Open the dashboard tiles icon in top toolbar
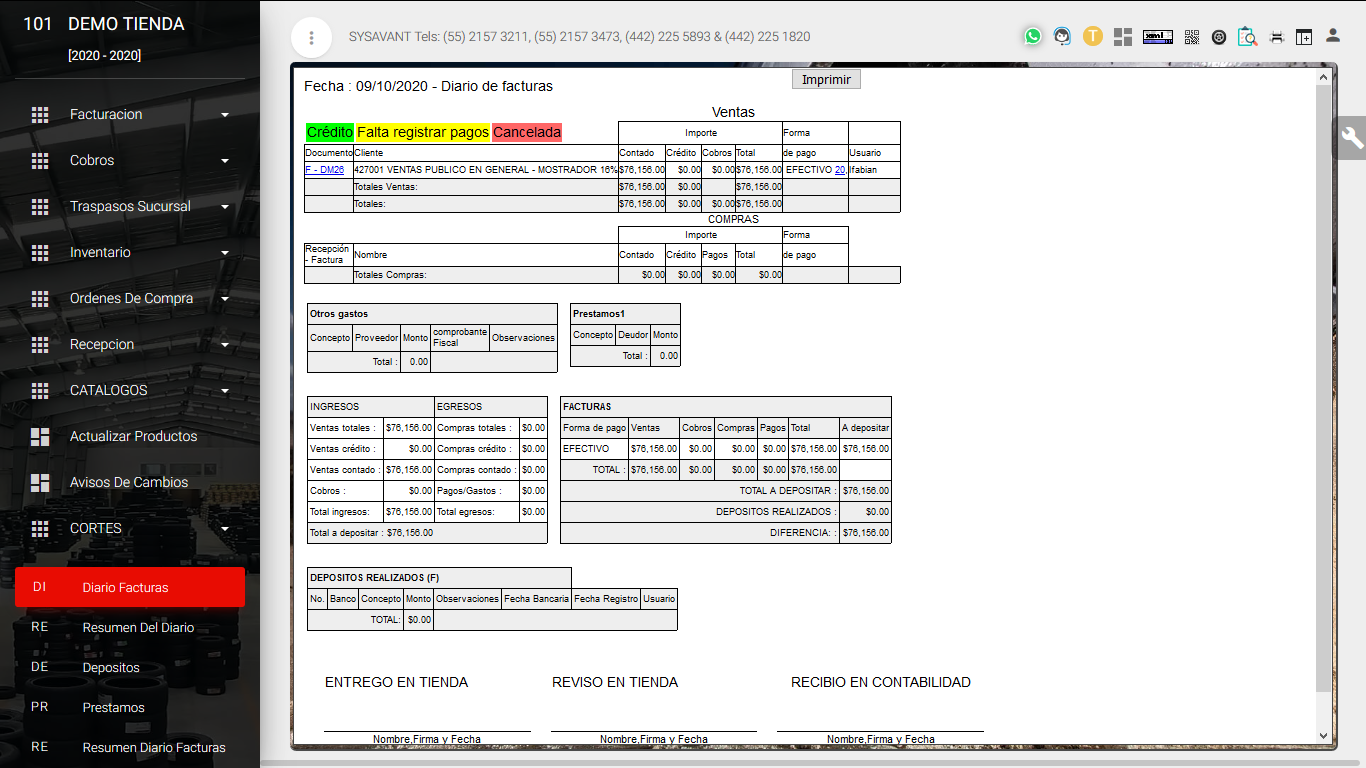The height and width of the screenshot is (768, 1366). pyautogui.click(x=1123, y=37)
